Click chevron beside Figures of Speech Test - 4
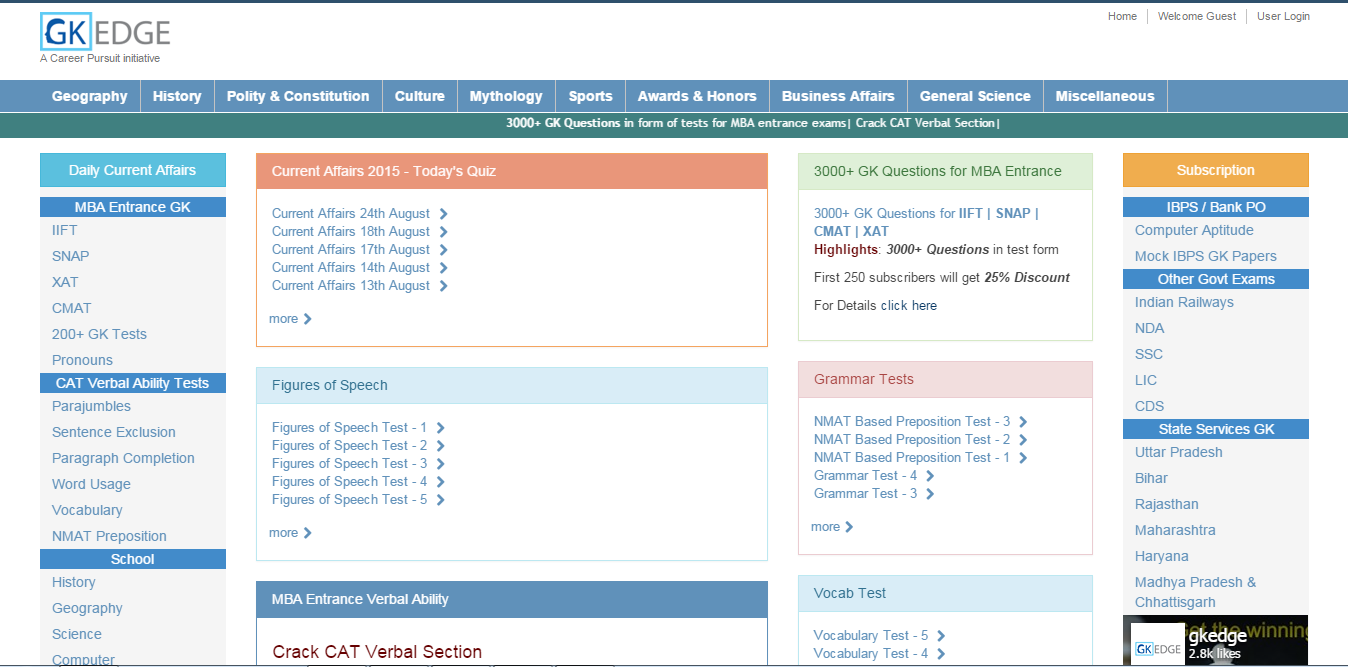Viewport: 1348px width, 667px height. tap(440, 482)
